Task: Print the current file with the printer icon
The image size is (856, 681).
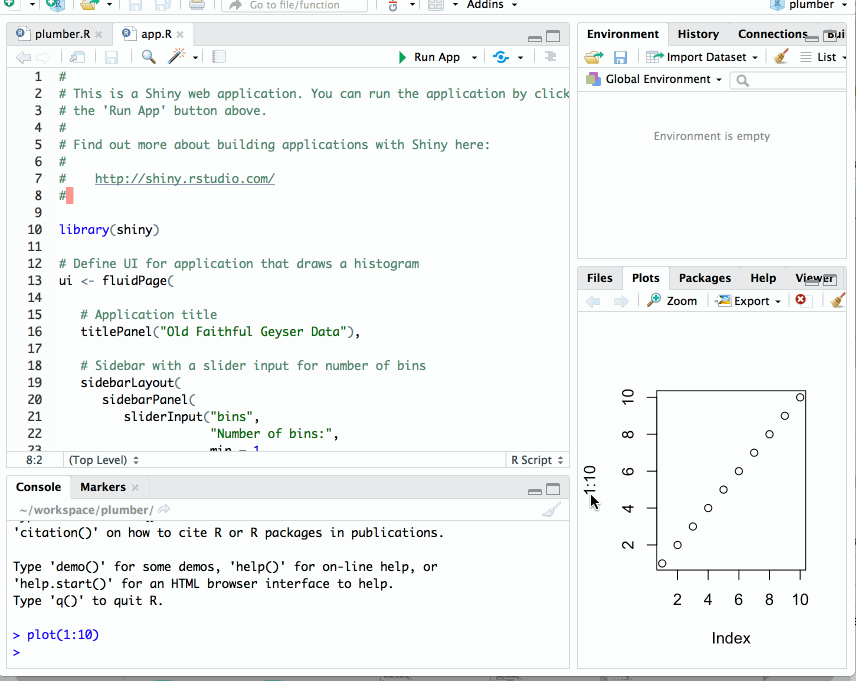Action: [x=197, y=5]
